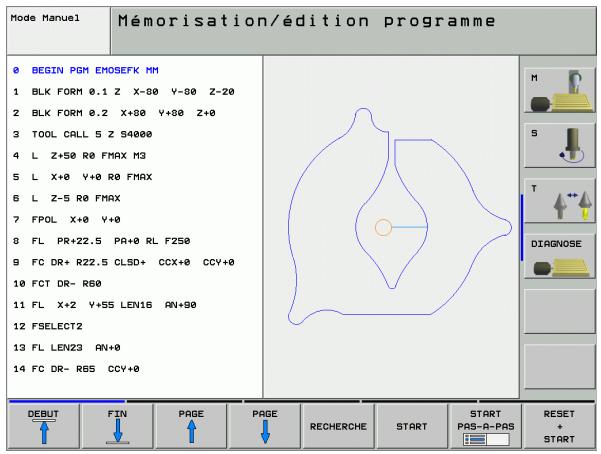Open the DIAGNOSE softkey

pos(559,256)
